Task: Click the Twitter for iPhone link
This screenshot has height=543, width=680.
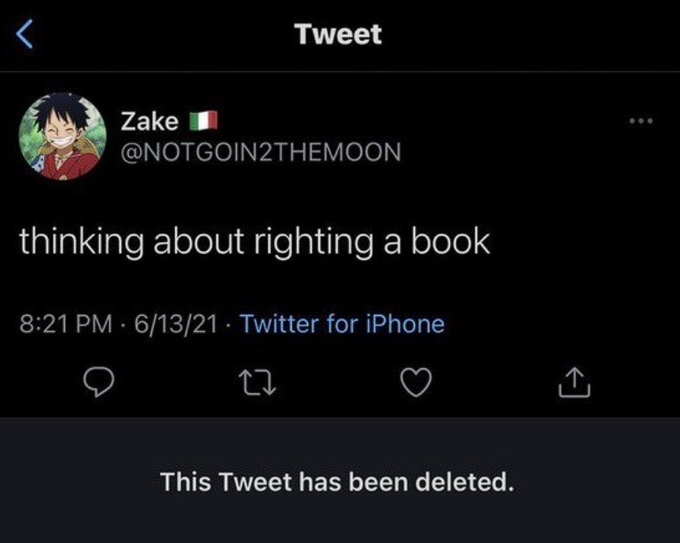Action: click(x=342, y=324)
